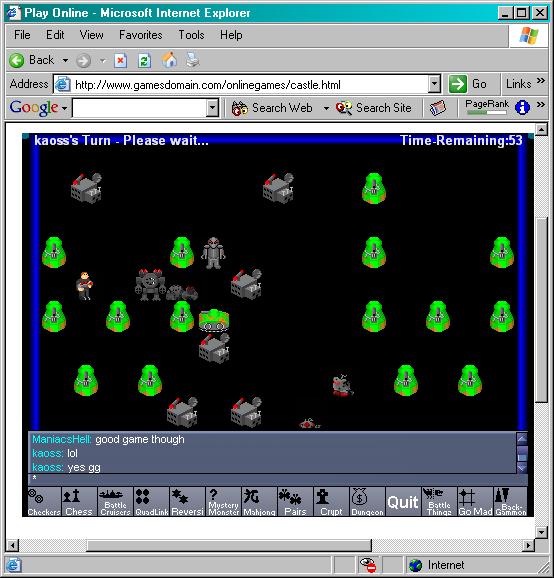This screenshot has width=554, height=578.
Task: Click the Print toolbar icon
Action: click(x=192, y=60)
